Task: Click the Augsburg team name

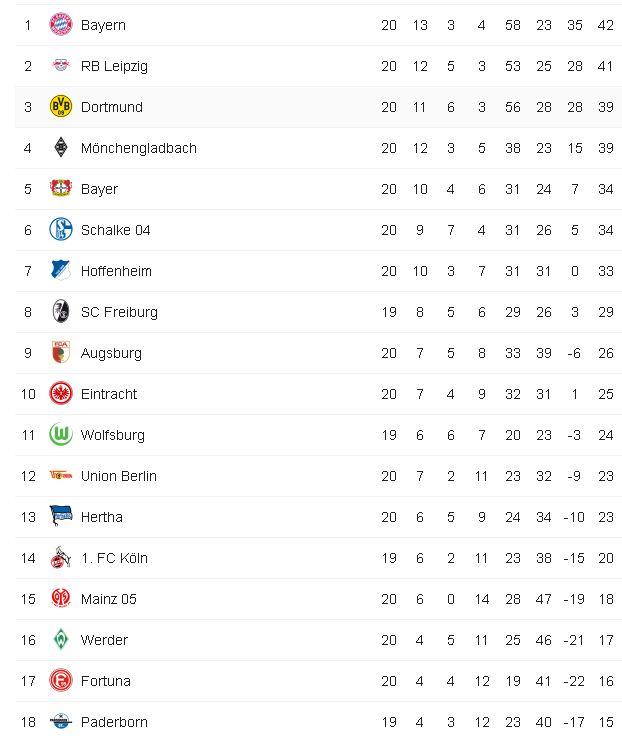Action: pos(111,353)
